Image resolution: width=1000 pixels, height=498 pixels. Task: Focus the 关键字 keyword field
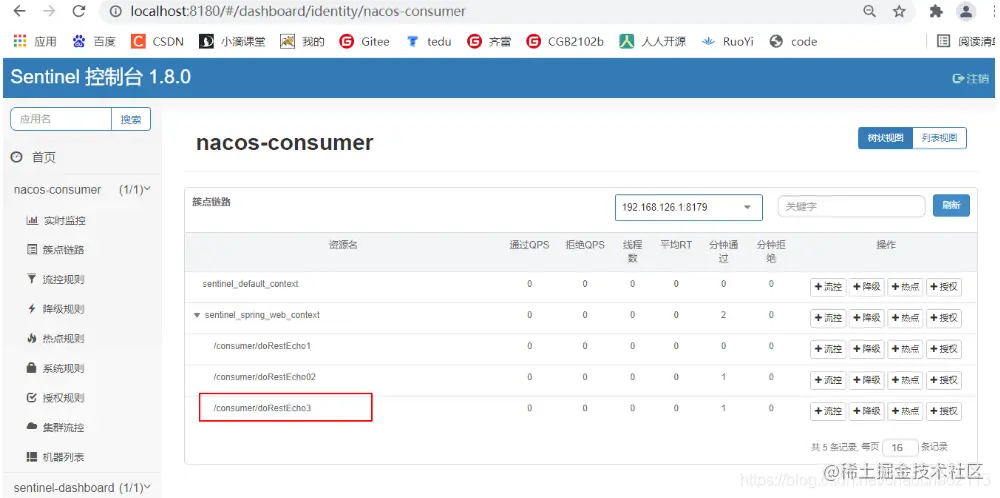[851, 207]
